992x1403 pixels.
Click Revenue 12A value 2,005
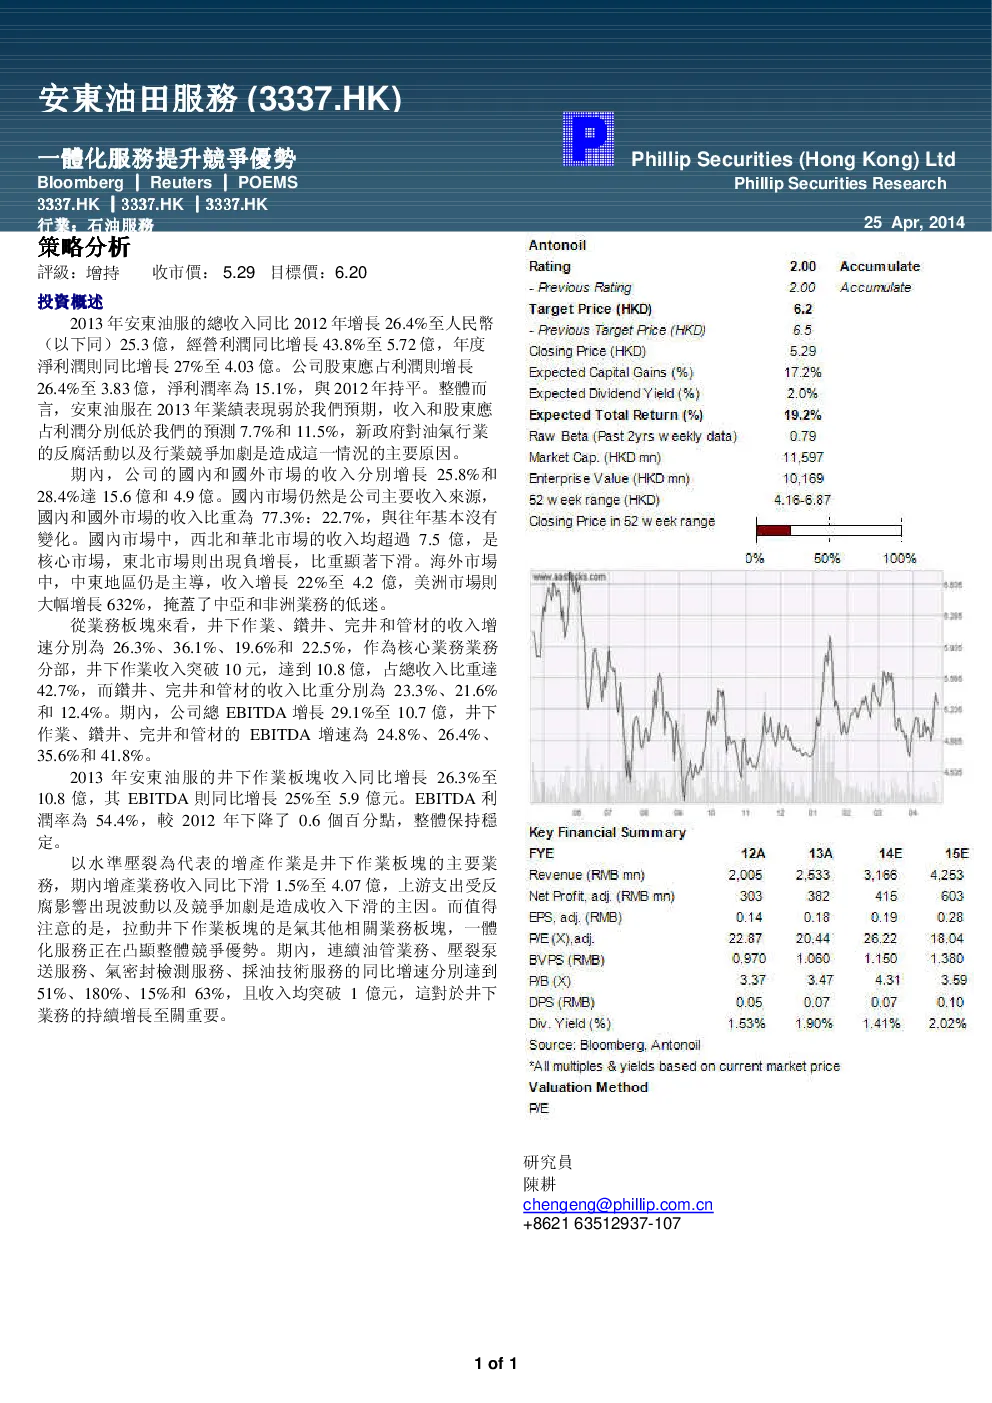coord(745,874)
